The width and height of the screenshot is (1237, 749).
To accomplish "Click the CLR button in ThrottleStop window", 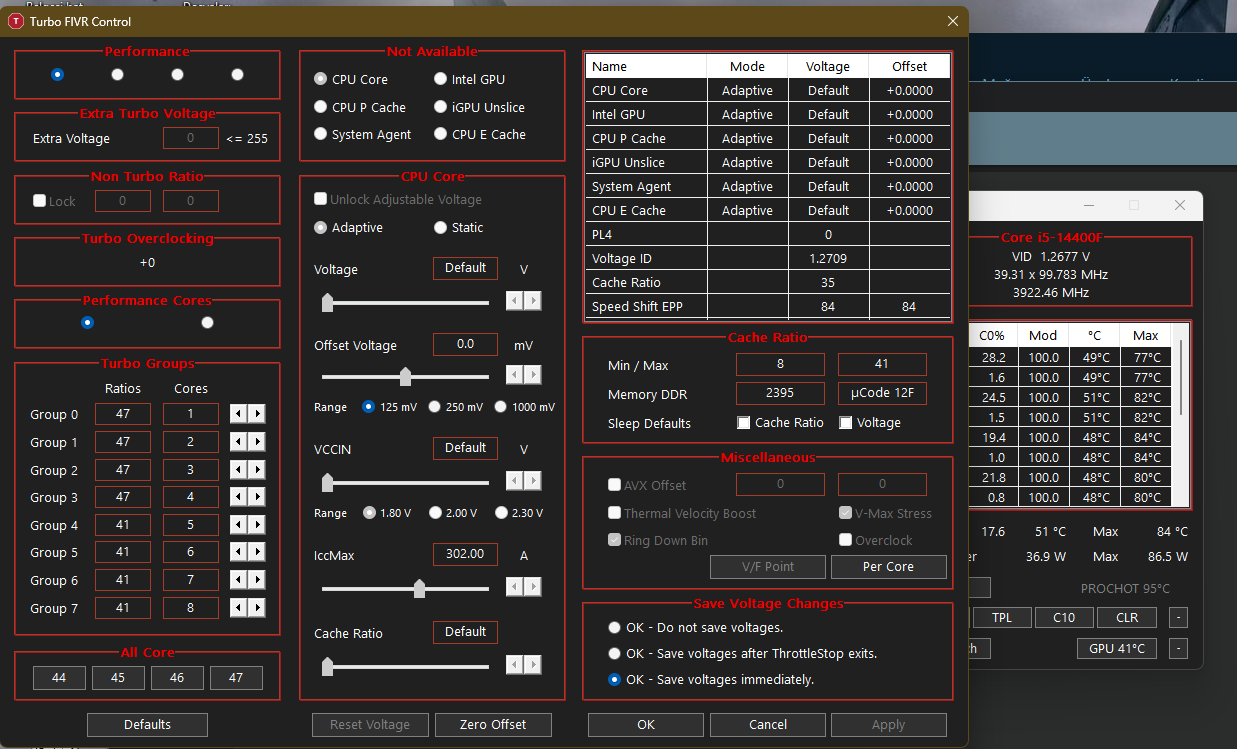I will click(x=1127, y=618).
